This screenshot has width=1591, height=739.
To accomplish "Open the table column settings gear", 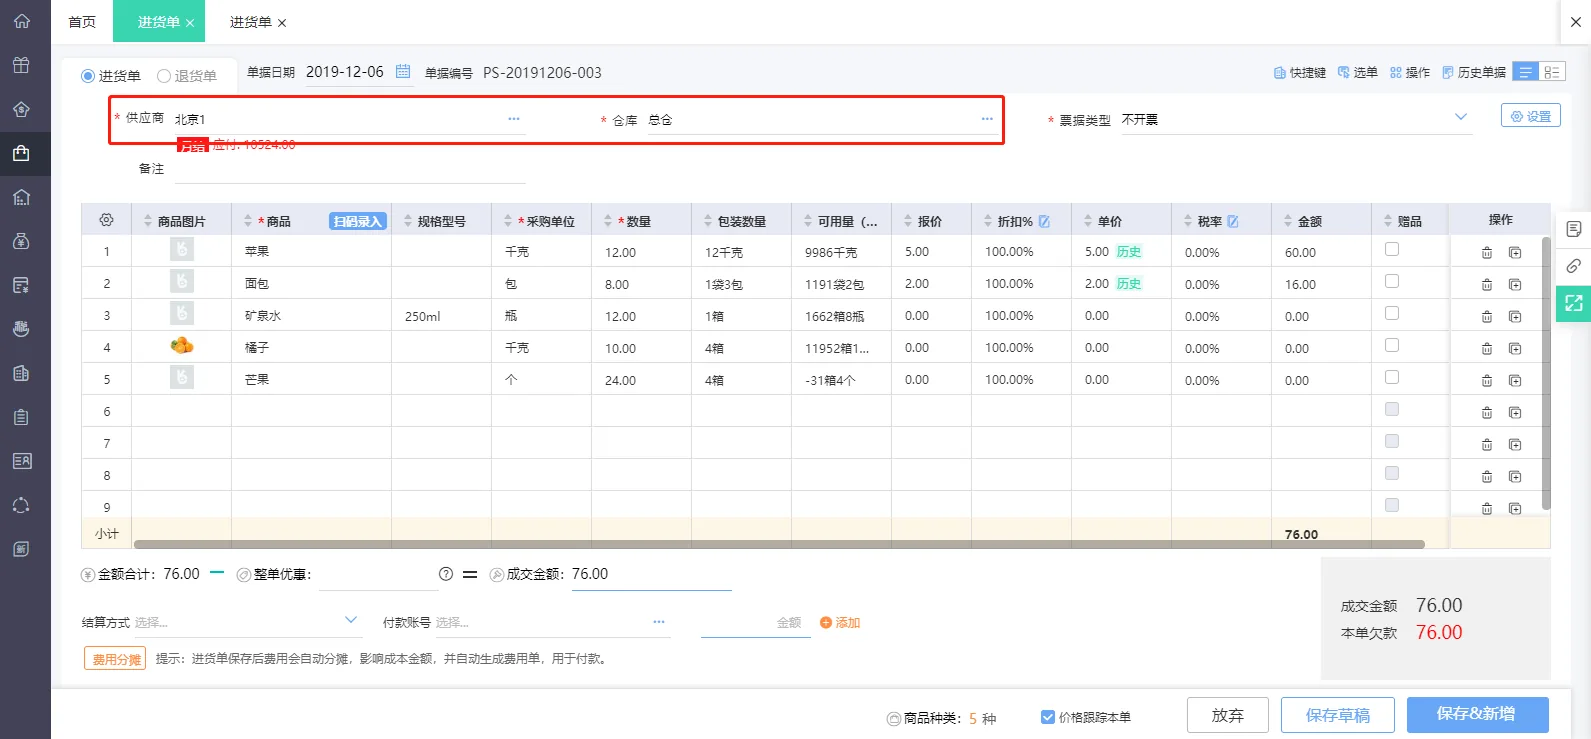I will pos(106,220).
